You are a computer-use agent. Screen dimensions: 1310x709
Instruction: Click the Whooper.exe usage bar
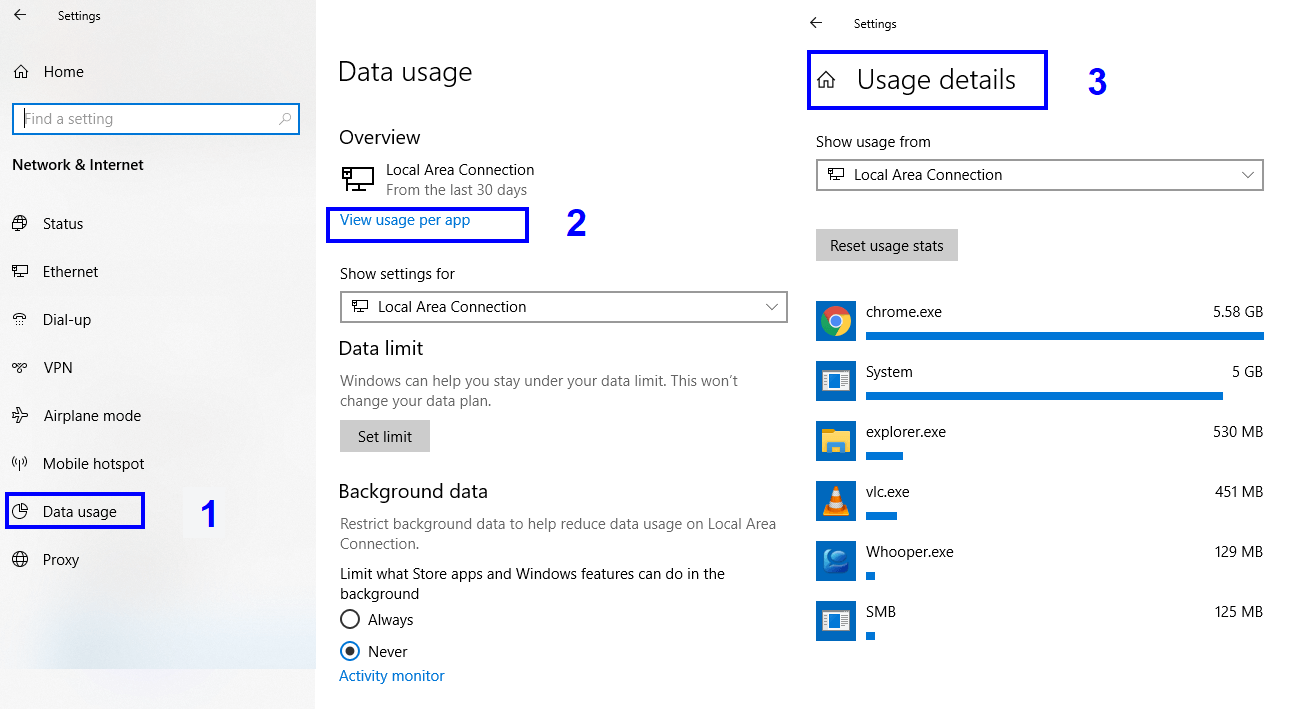pos(871,576)
